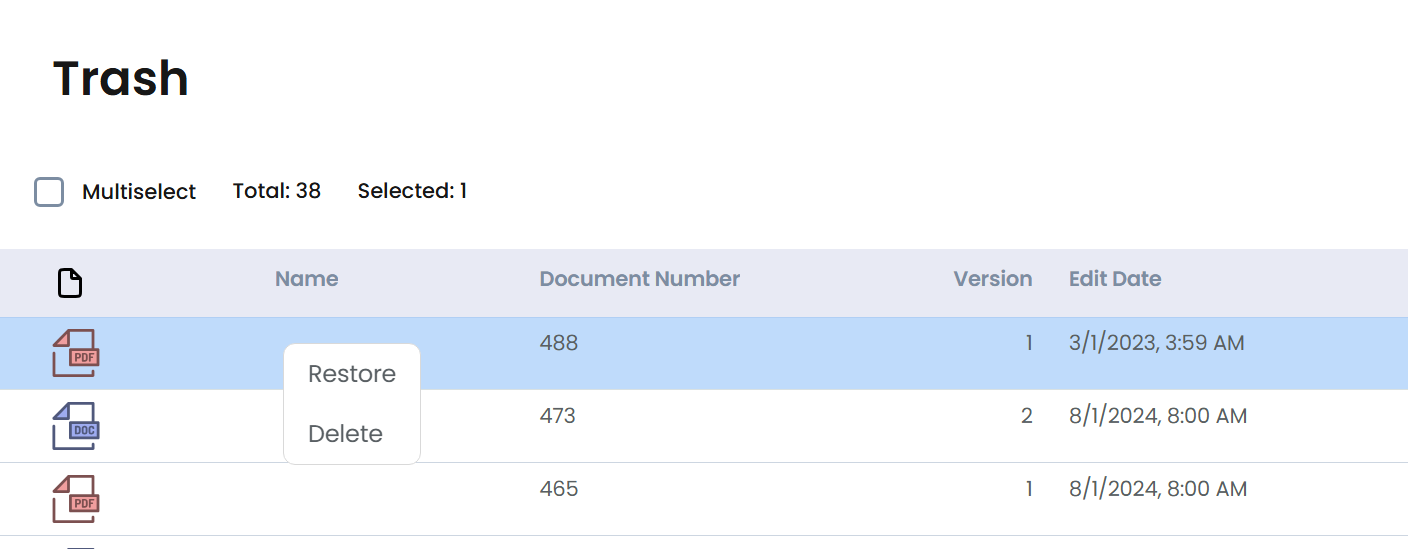Click the Selected: 1 counter

coord(412,191)
